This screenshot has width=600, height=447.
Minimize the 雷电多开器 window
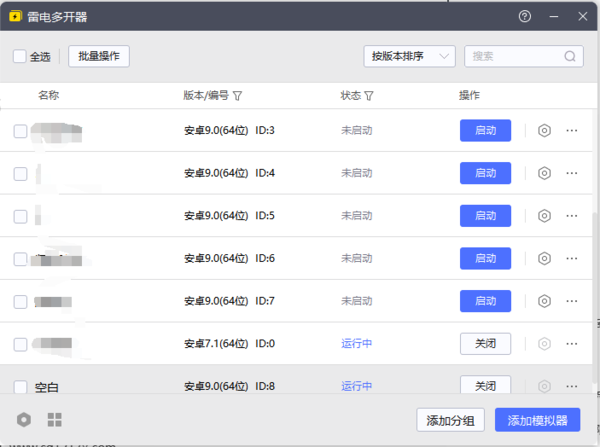[x=553, y=16]
